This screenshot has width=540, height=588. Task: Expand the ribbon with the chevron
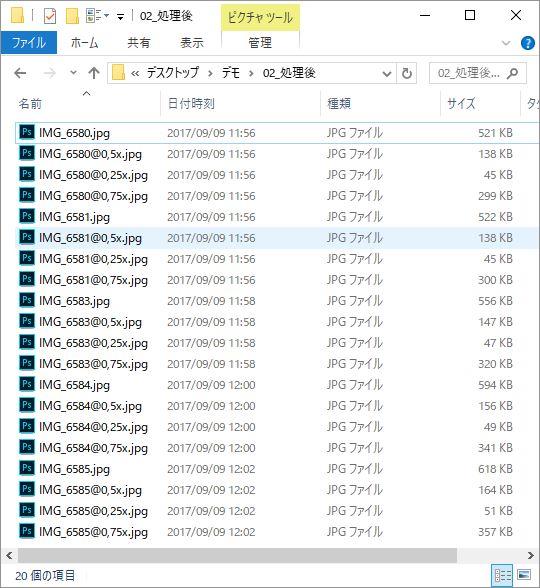[506, 43]
